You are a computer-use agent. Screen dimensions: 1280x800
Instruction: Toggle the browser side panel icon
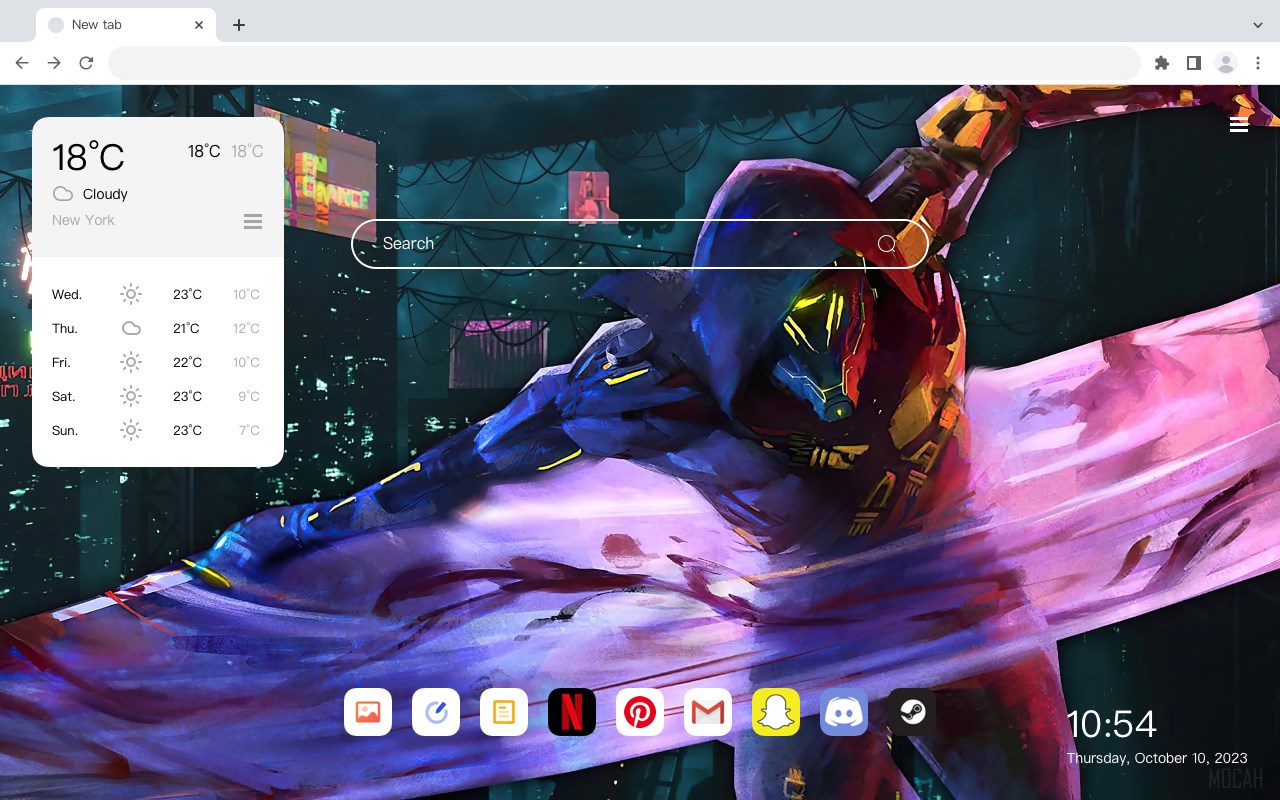(1193, 63)
